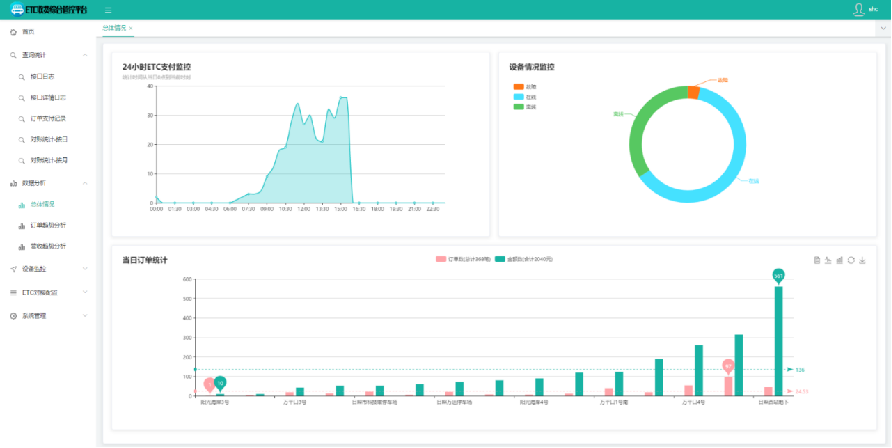This screenshot has width=892, height=448.
Task: Click the tallest teal bar in order chart
Action: tap(778, 340)
